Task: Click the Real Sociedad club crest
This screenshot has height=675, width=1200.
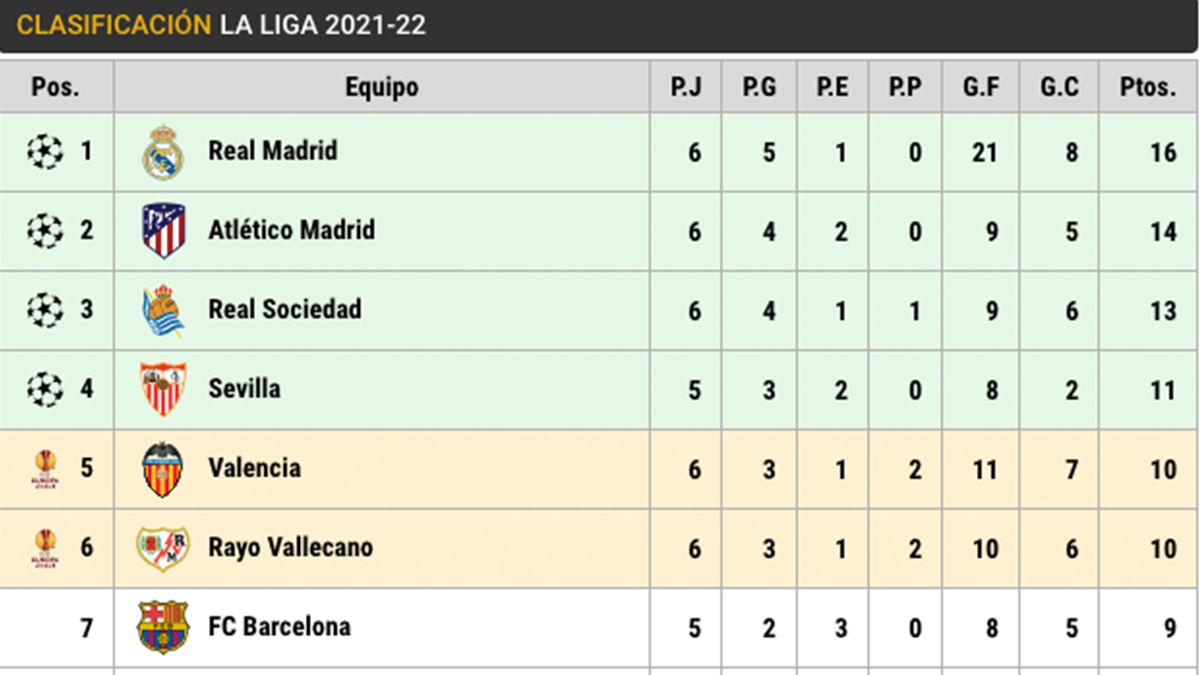Action: pos(162,310)
